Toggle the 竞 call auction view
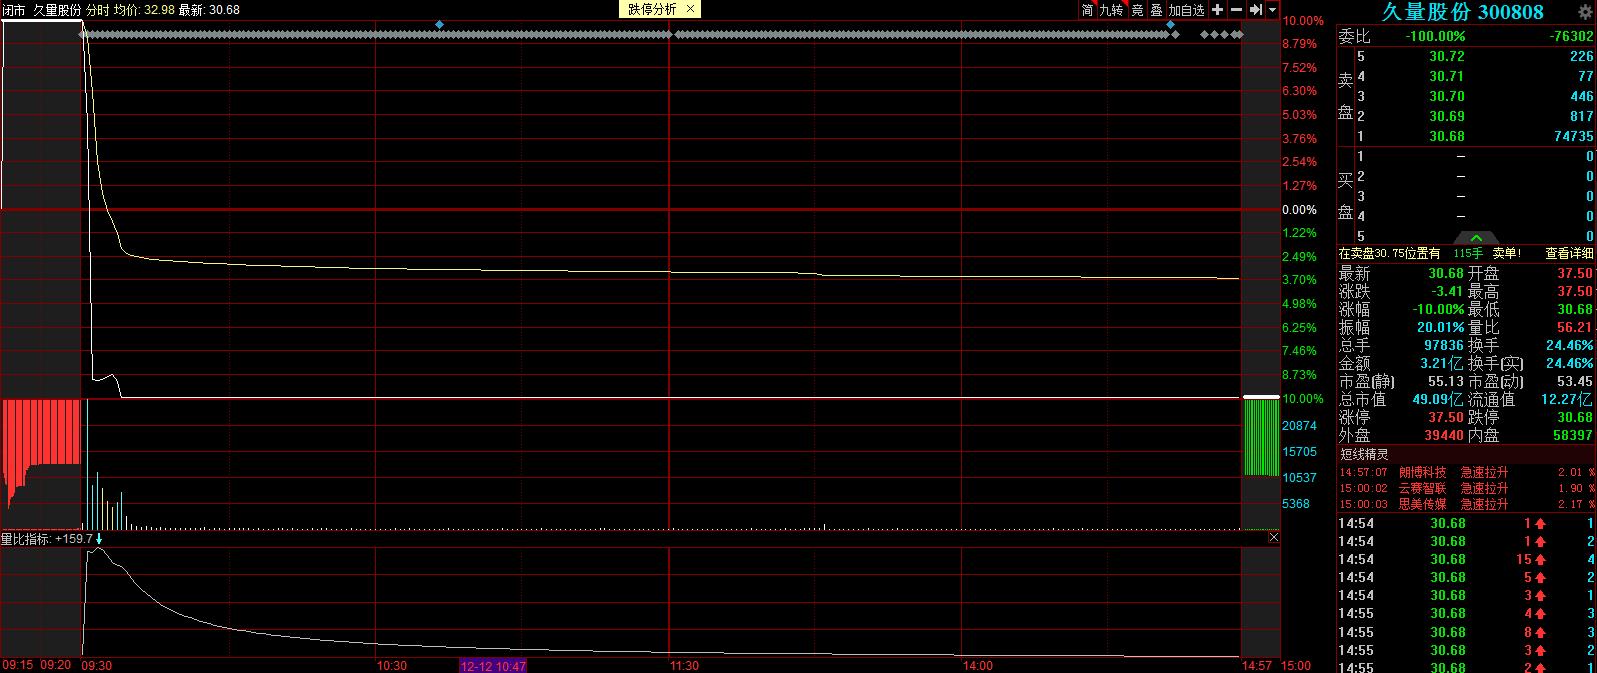This screenshot has height=673, width=1597. [1137, 10]
